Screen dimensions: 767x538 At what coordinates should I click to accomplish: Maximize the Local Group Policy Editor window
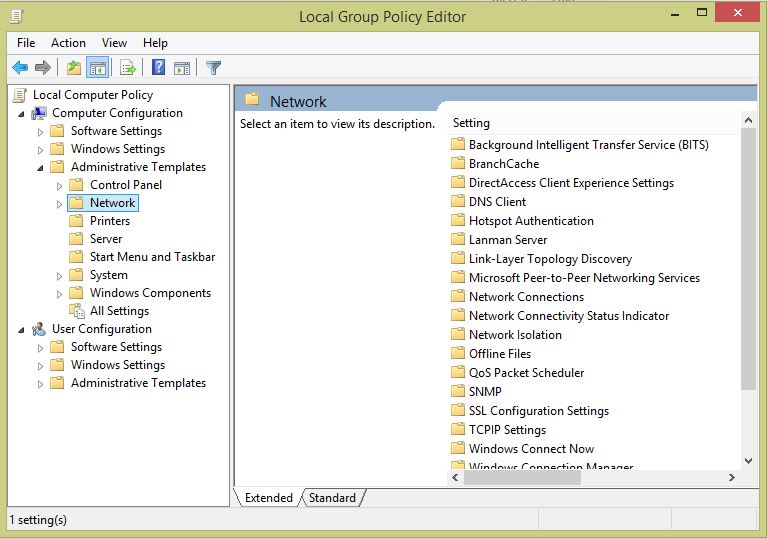click(x=702, y=13)
